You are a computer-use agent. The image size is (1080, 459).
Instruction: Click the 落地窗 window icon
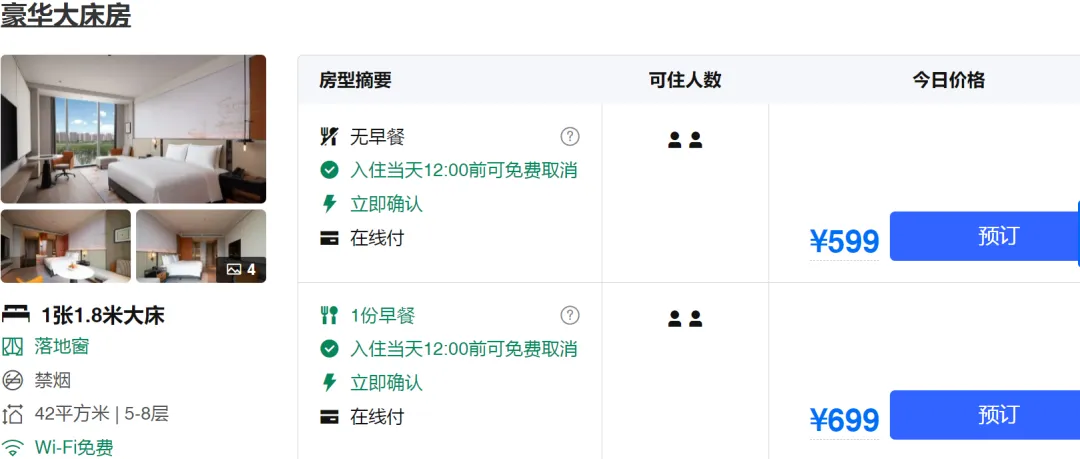[12, 347]
